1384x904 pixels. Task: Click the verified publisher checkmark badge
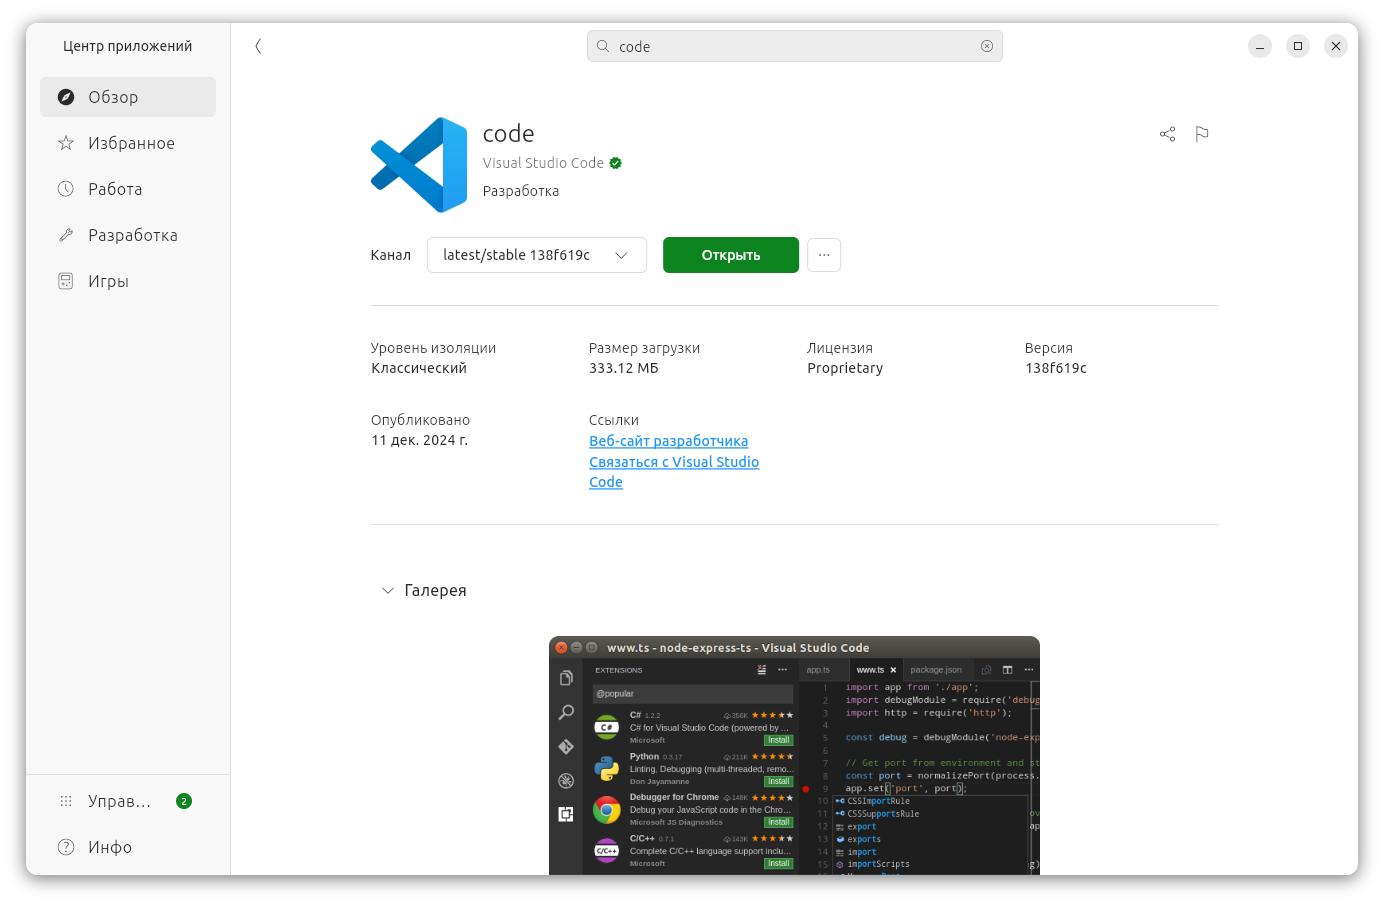pyautogui.click(x=616, y=163)
